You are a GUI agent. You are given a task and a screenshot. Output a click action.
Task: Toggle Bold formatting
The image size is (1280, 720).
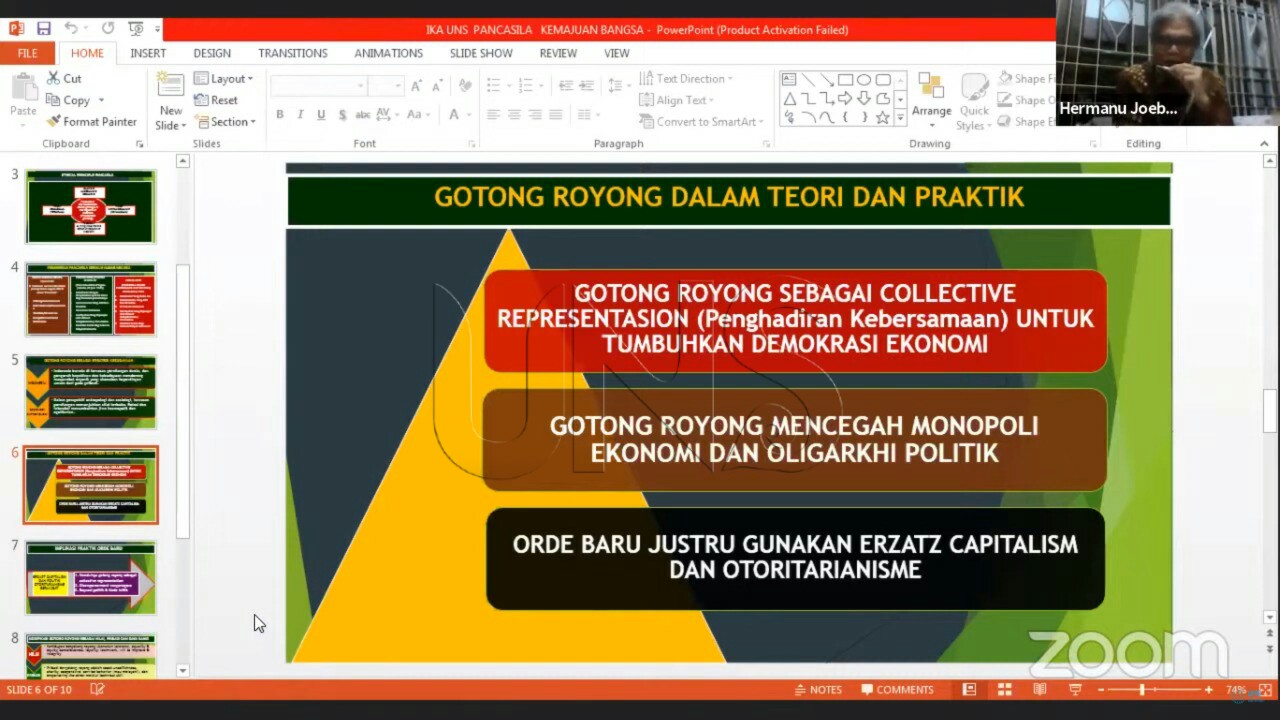click(280, 115)
